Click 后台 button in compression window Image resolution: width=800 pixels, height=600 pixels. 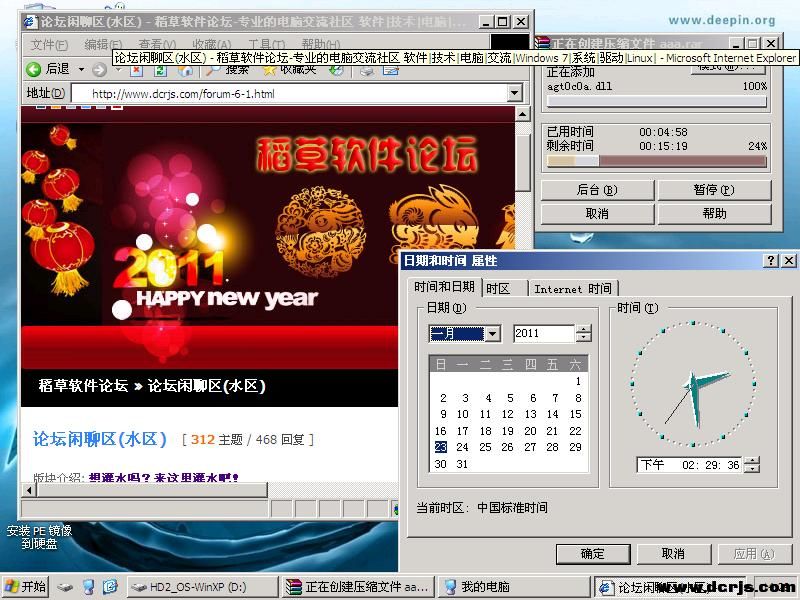(597, 190)
